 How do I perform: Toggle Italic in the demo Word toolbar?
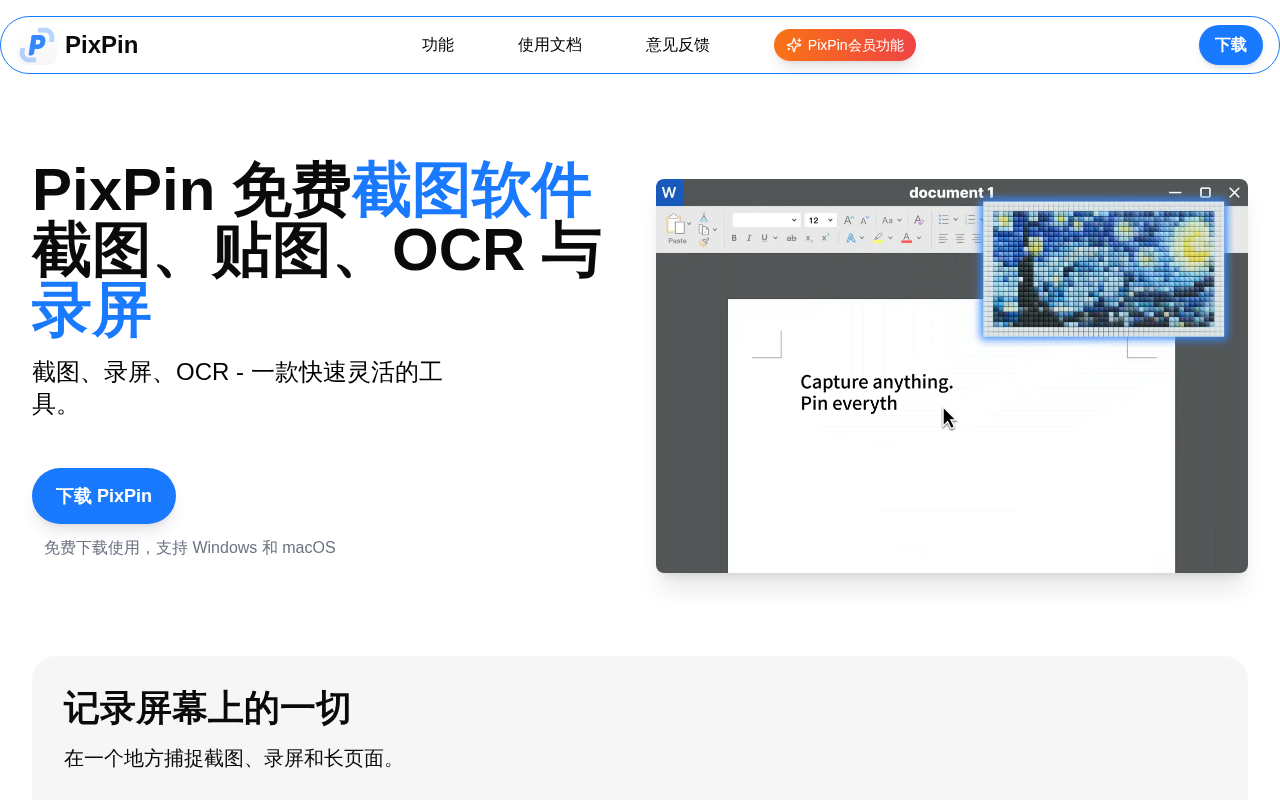pyautogui.click(x=749, y=238)
